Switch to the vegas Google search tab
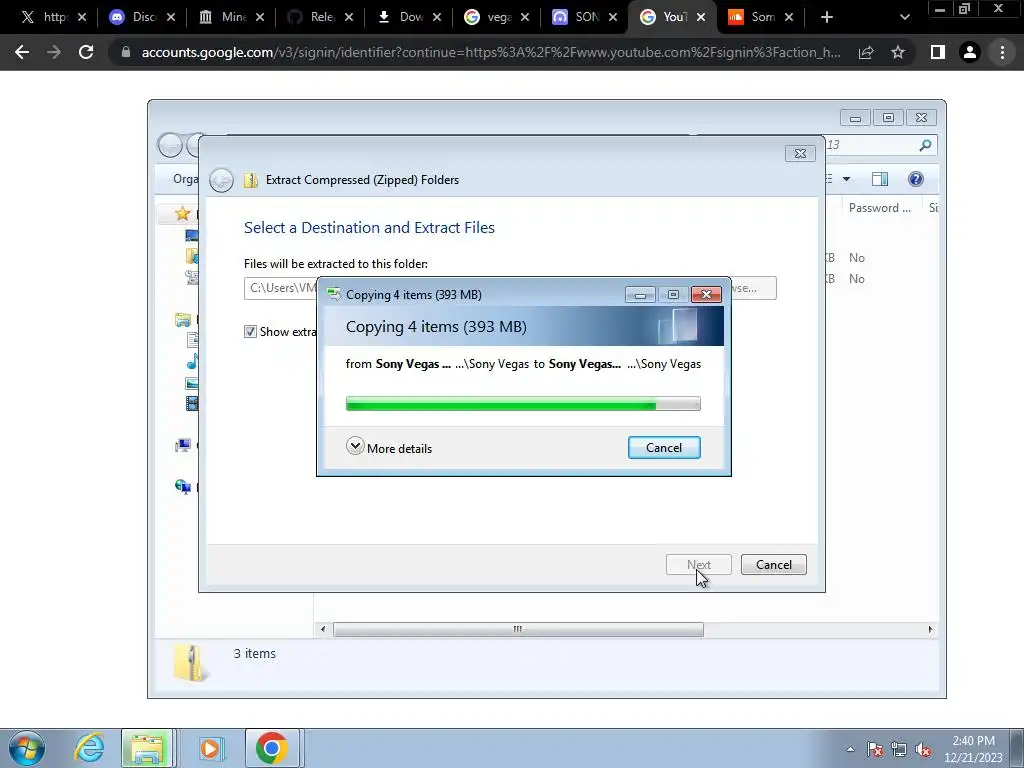Screen dimensions: 1024x768 pyautogui.click(x=496, y=17)
